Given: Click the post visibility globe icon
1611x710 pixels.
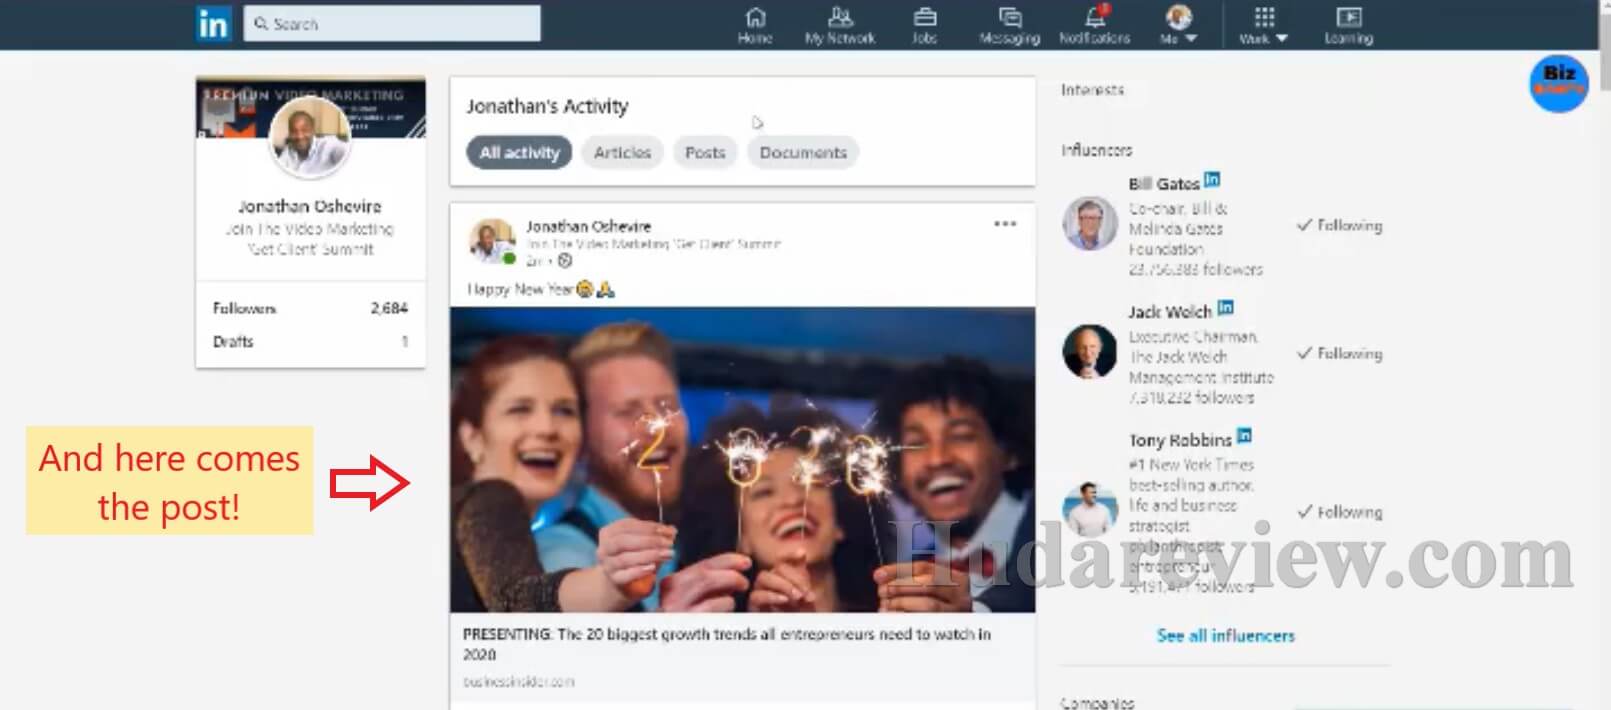Looking at the screenshot, I should point(565,261).
